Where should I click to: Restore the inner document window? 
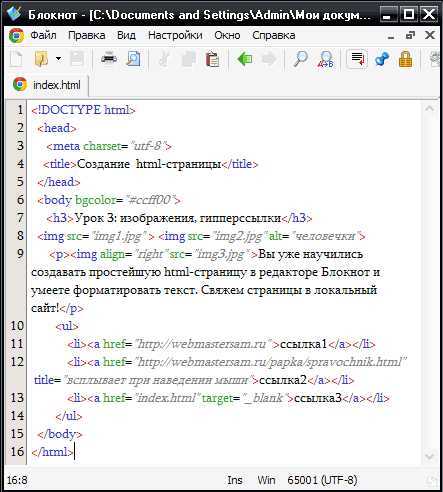click(410, 35)
